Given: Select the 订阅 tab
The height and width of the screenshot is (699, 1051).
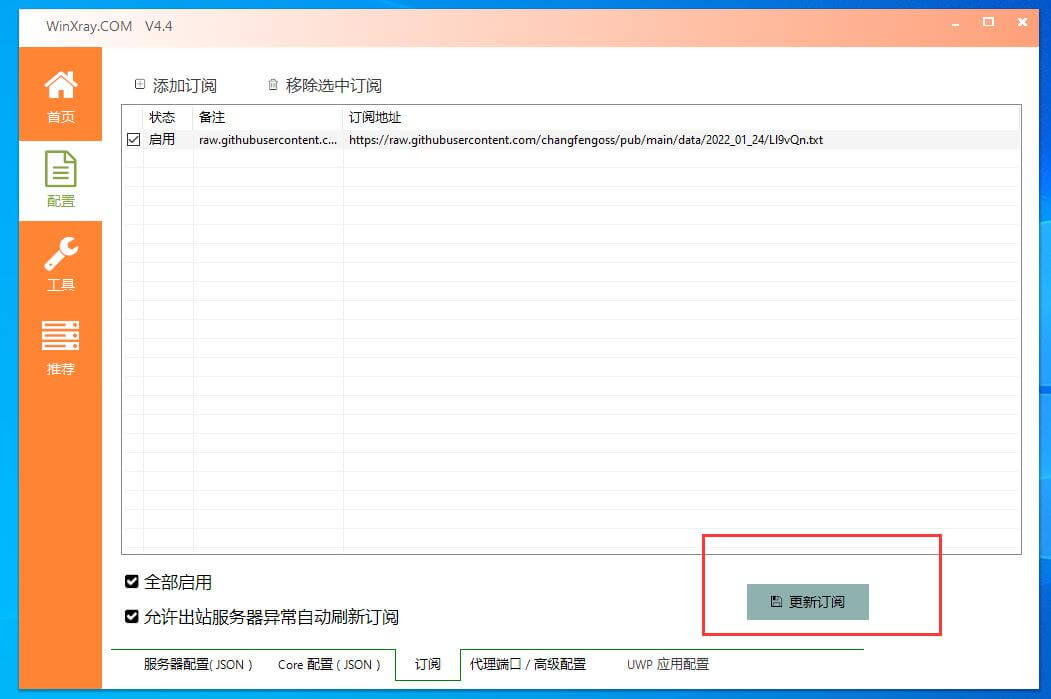Looking at the screenshot, I should [428, 664].
